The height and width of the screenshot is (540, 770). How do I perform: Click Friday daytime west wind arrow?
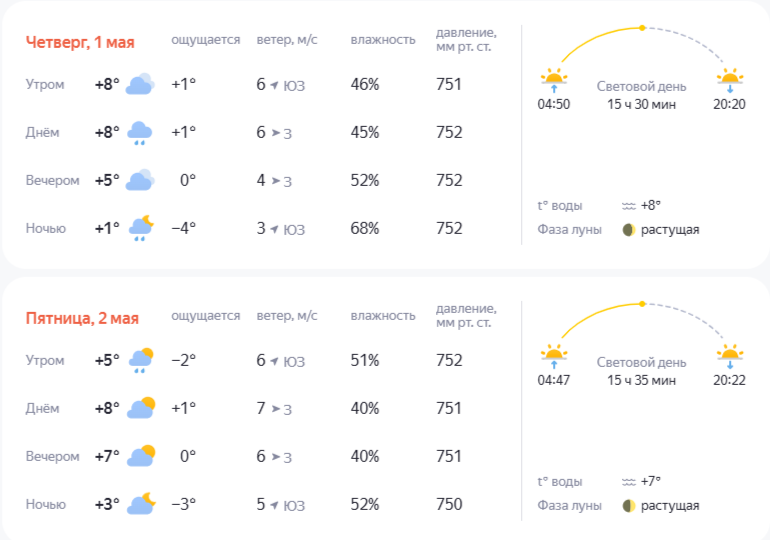(273, 409)
